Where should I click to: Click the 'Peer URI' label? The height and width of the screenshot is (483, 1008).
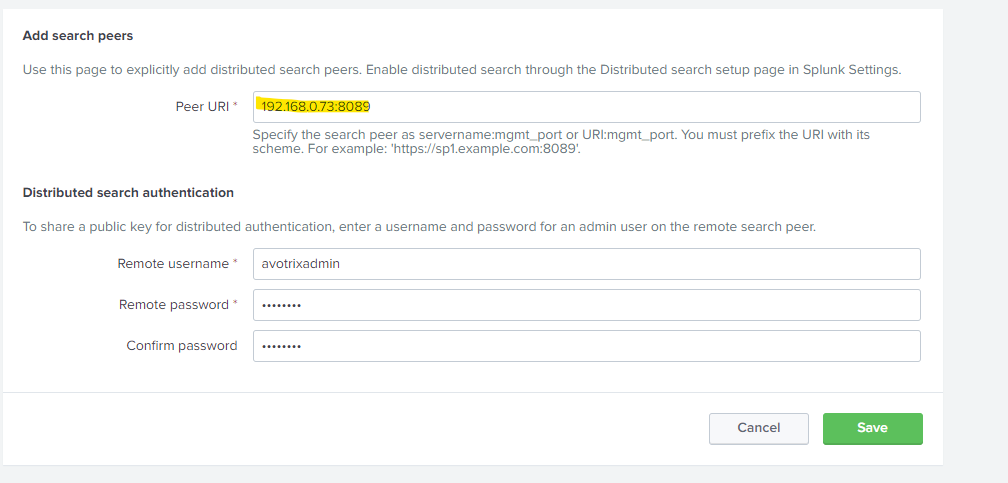pos(202,107)
